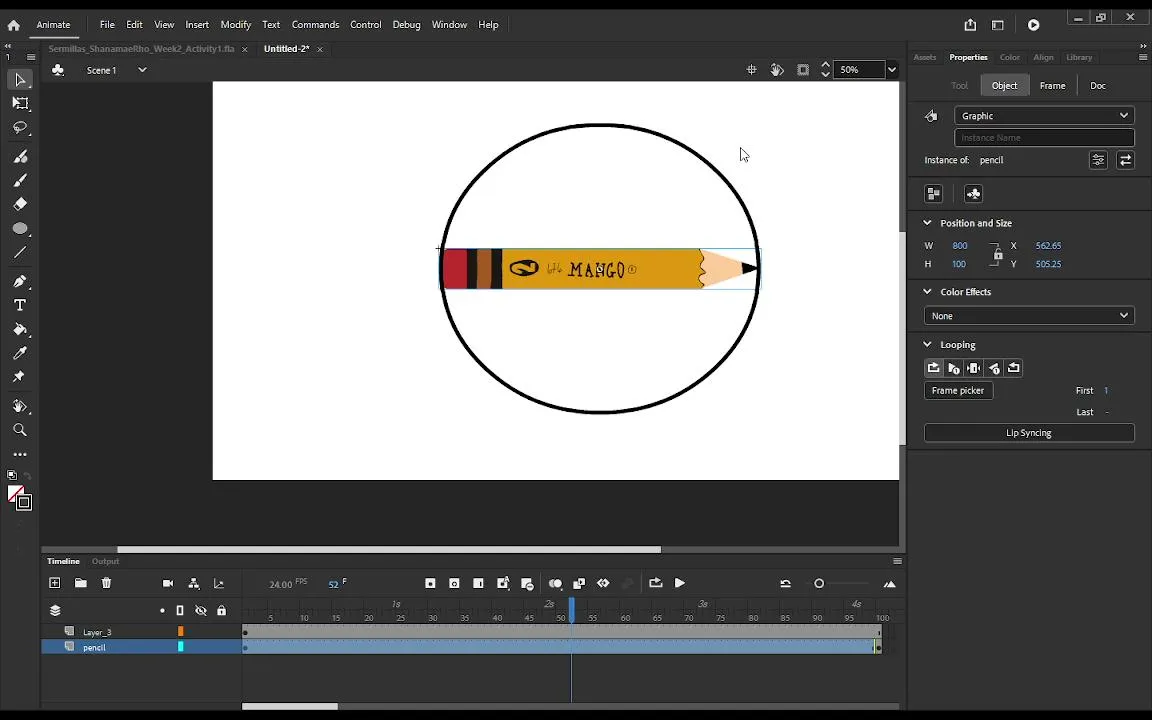Screen dimensions: 1152x720
Task: Select the Pen tool
Action: (x=20, y=281)
